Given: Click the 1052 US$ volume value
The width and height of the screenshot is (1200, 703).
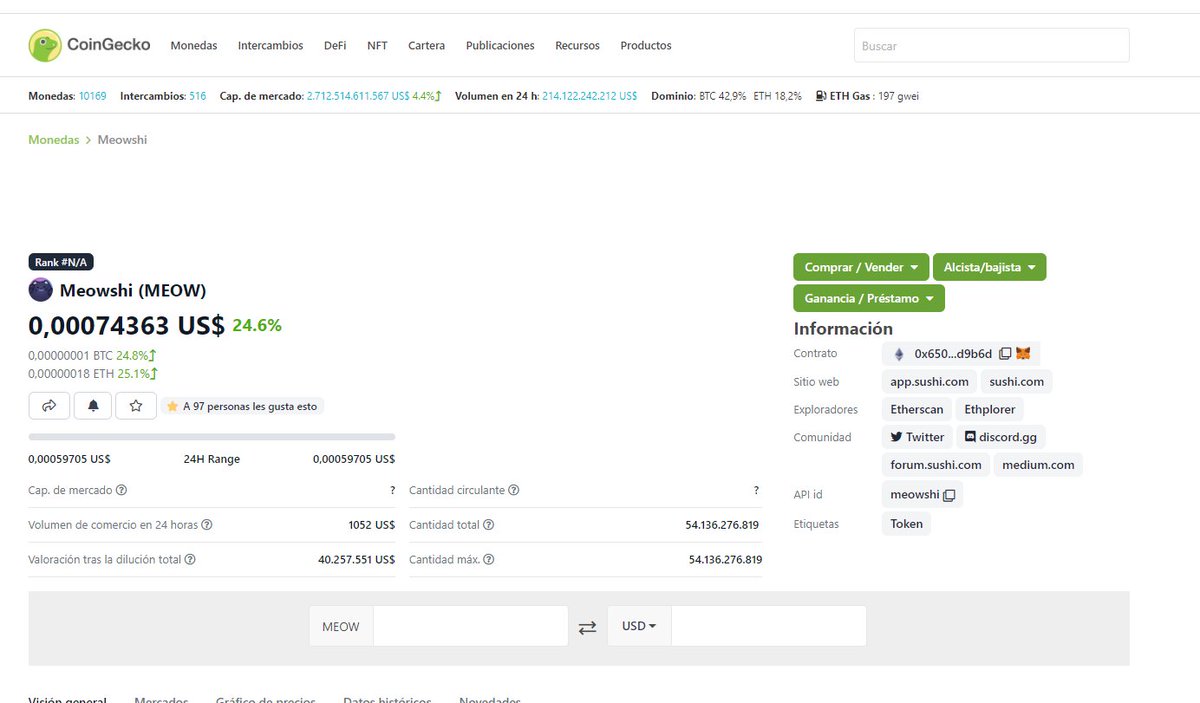Looking at the screenshot, I should pyautogui.click(x=371, y=525).
